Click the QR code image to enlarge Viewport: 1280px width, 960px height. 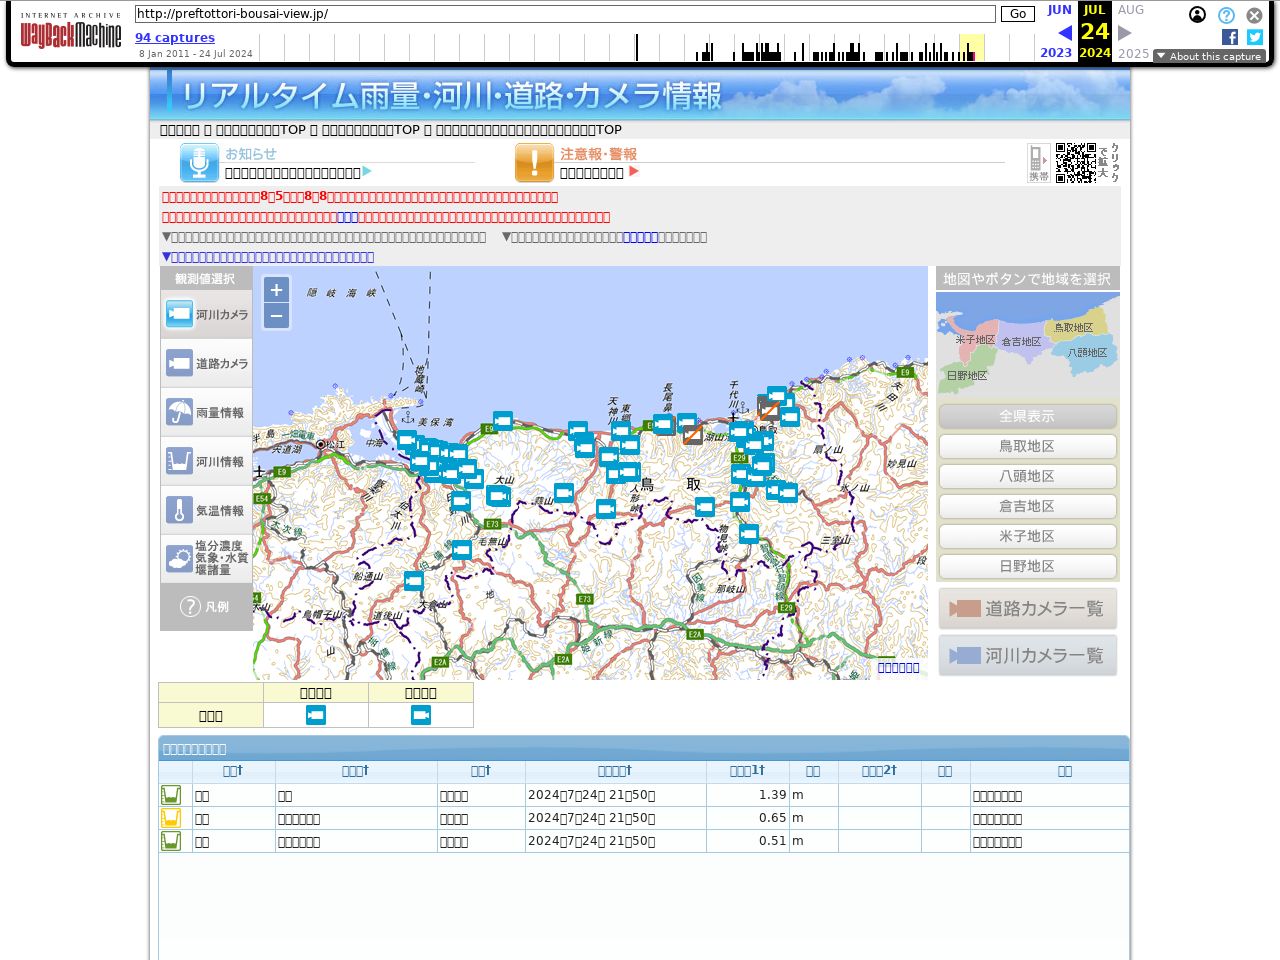click(1076, 163)
